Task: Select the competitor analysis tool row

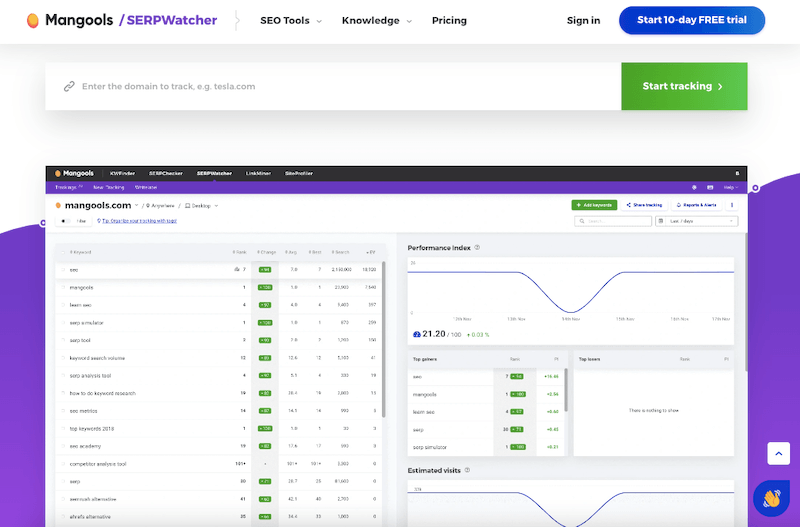Action: [x=218, y=464]
